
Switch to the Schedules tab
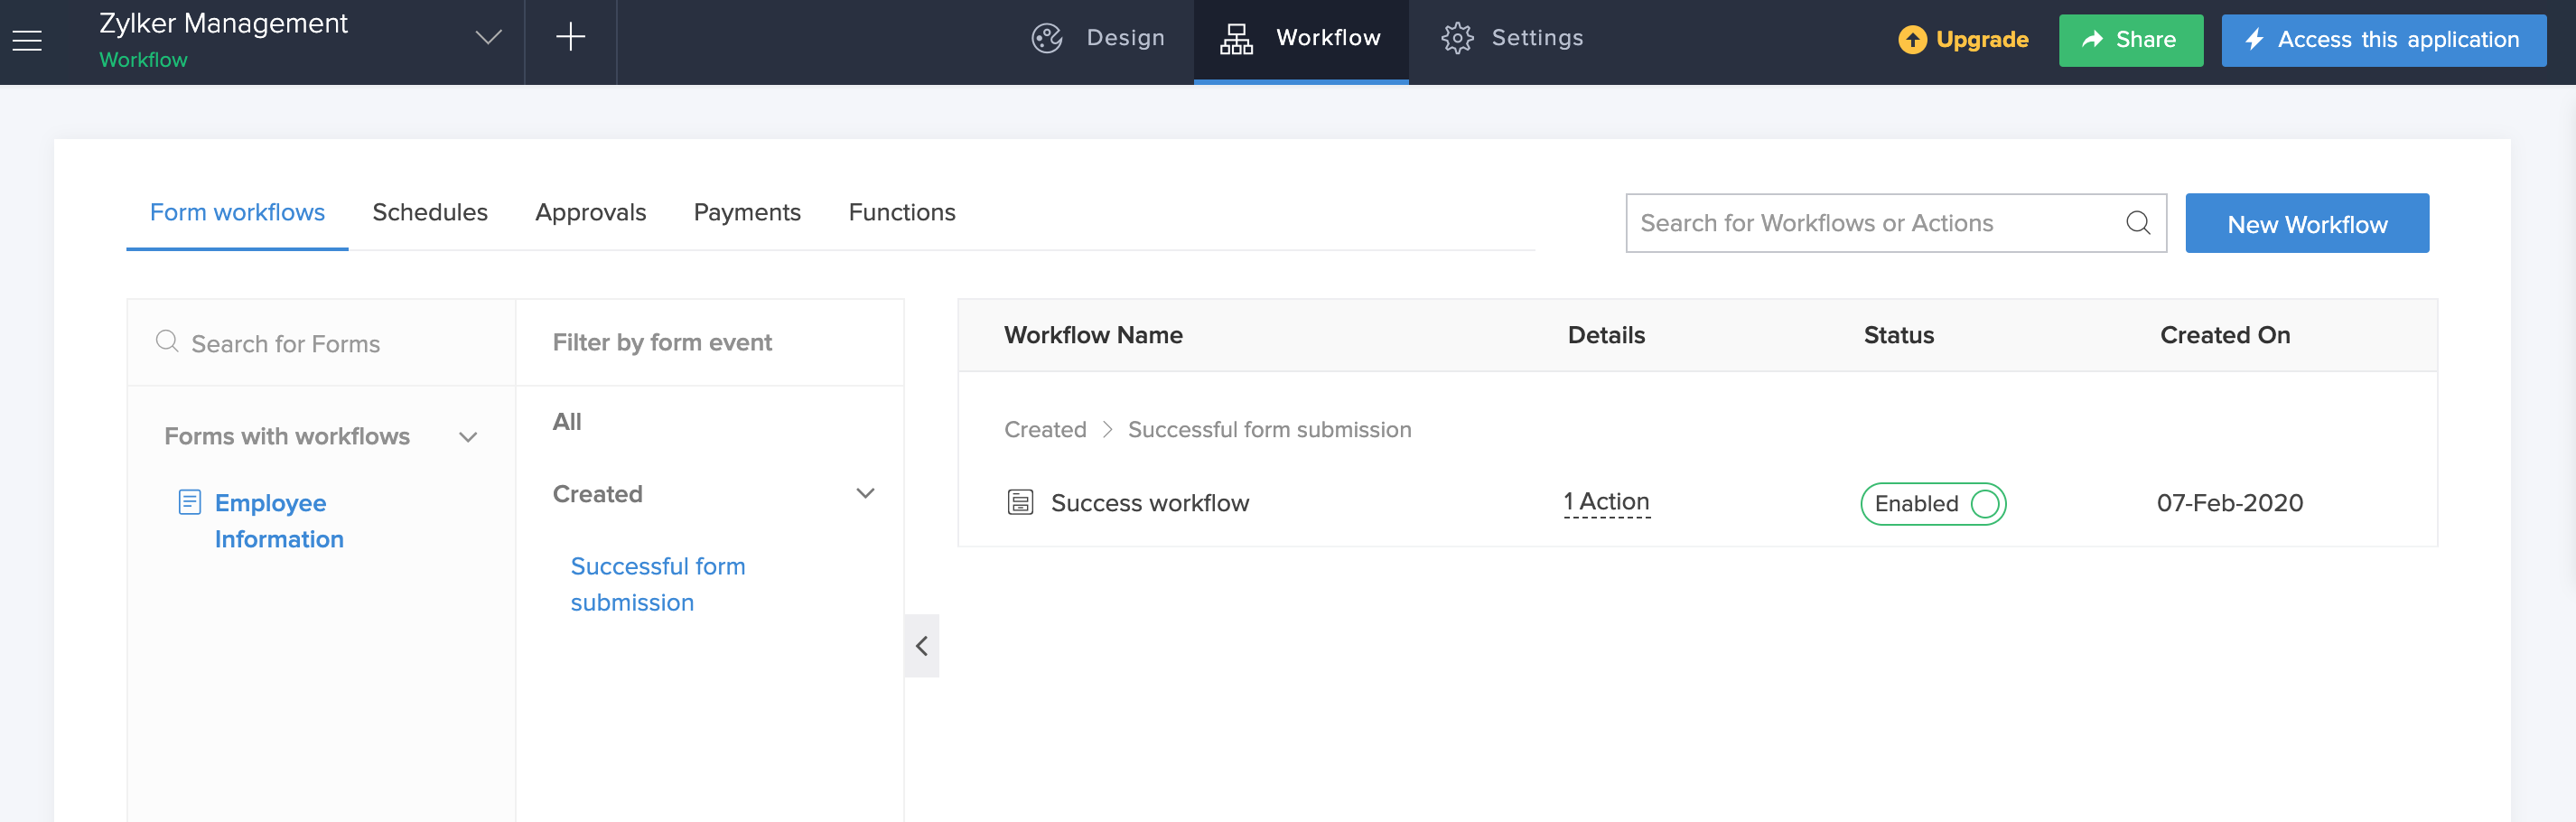[x=429, y=212]
